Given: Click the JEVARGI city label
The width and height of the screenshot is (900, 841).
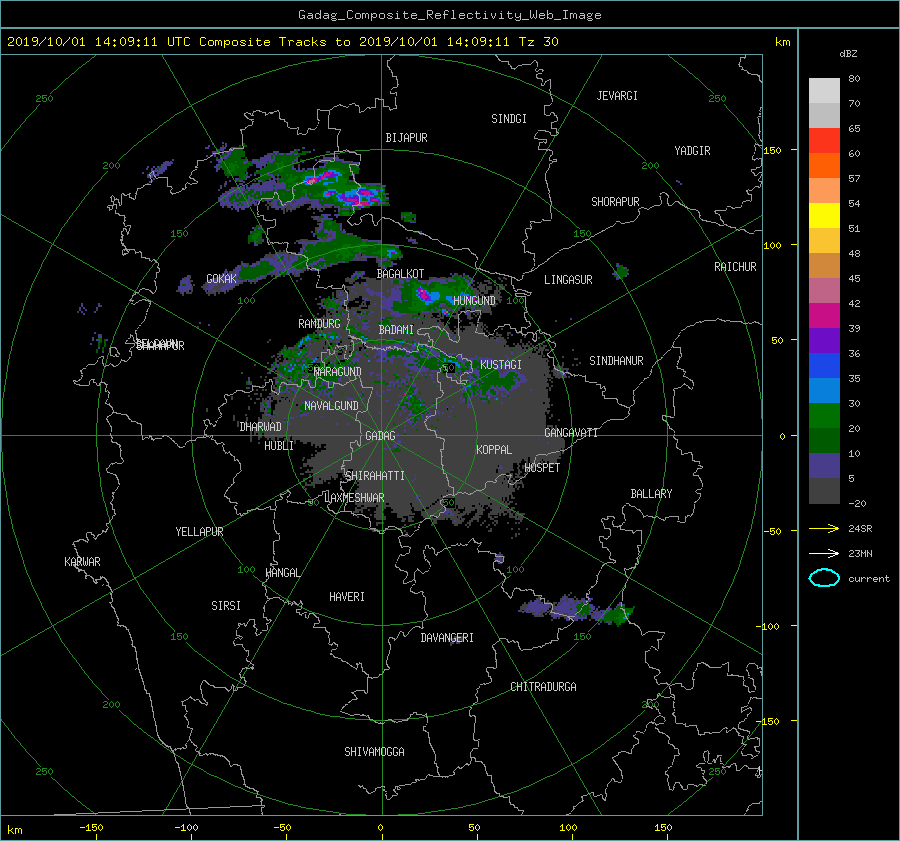Looking at the screenshot, I should coord(617,96).
